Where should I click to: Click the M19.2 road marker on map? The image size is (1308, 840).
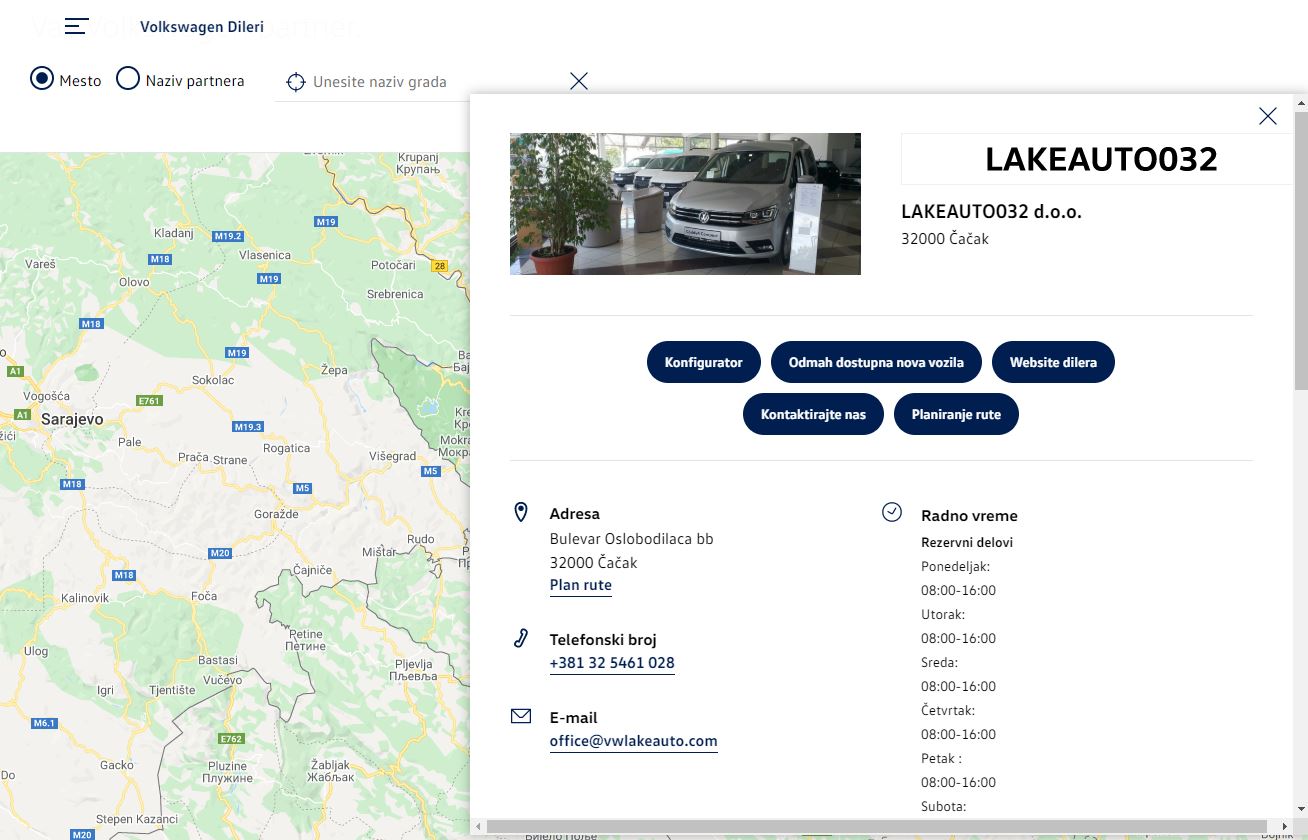228,236
